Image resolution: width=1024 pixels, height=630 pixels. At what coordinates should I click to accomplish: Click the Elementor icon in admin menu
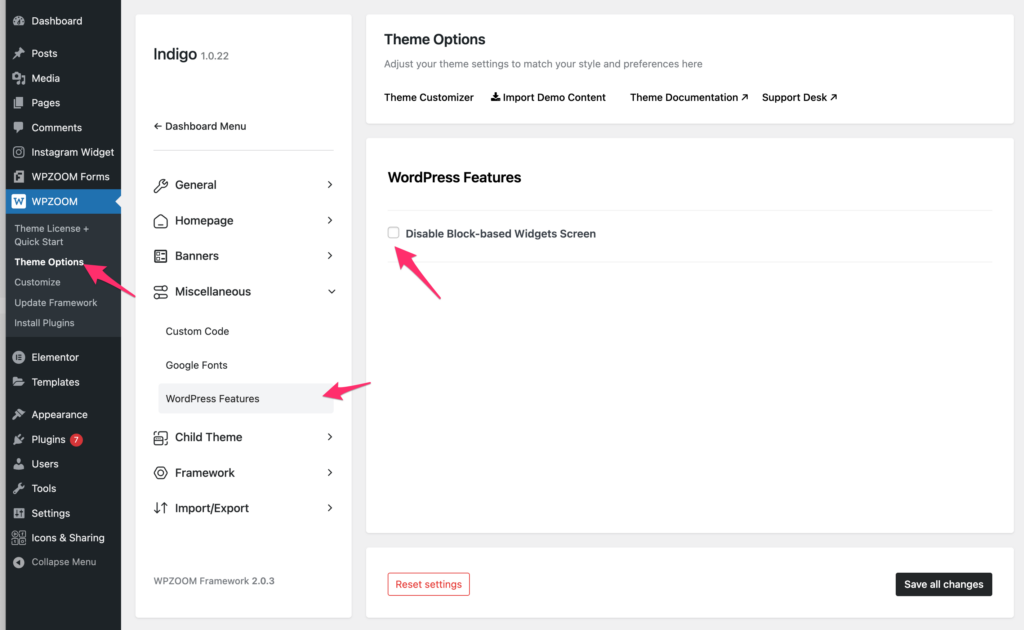(x=18, y=357)
